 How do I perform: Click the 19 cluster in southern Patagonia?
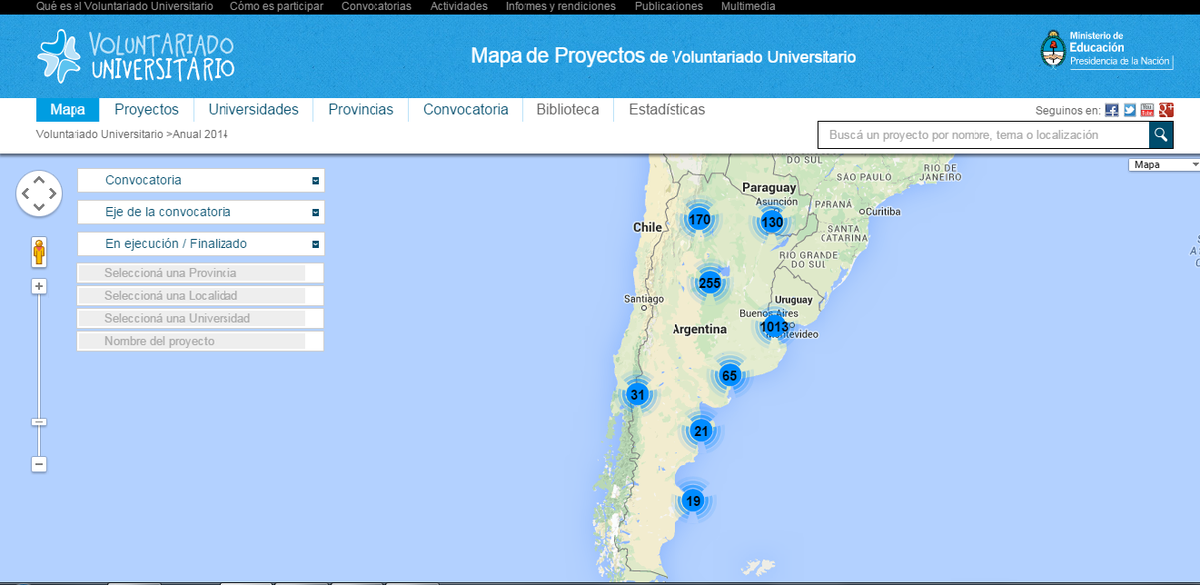pyautogui.click(x=693, y=500)
